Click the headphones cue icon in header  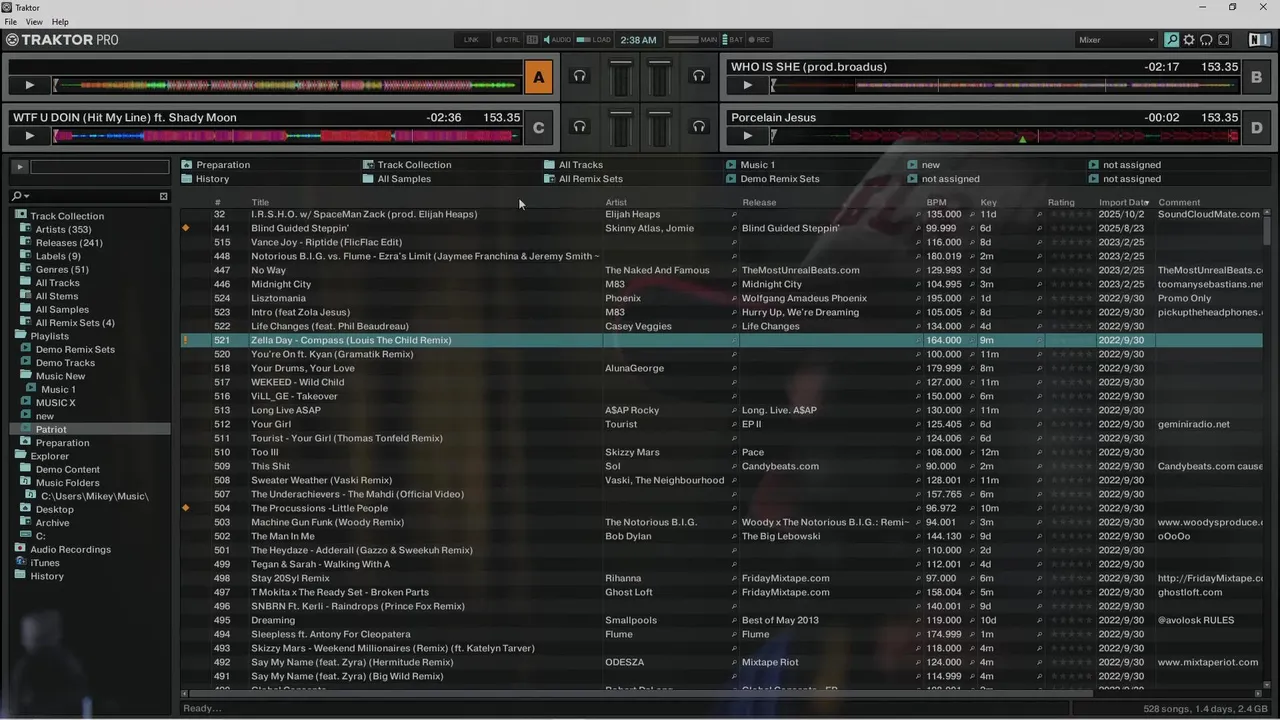(x=1206, y=40)
